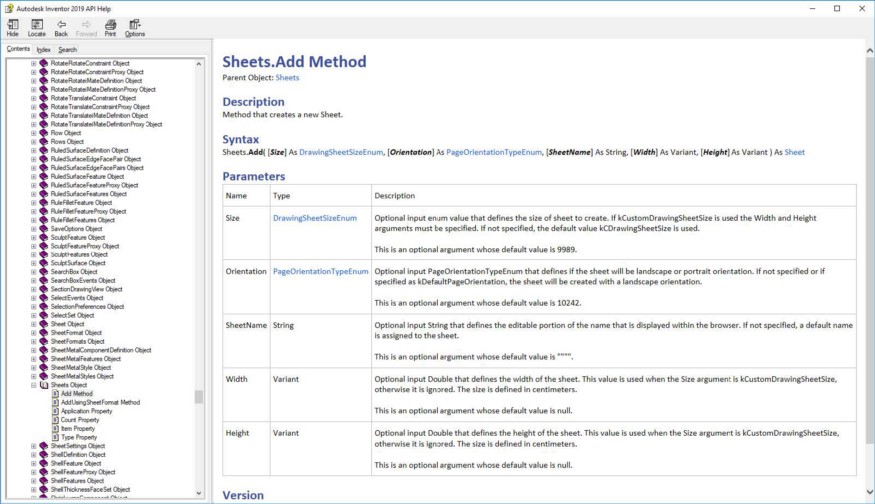This screenshot has width=875, height=504.
Task: Click the Version section heading
Action: click(243, 495)
